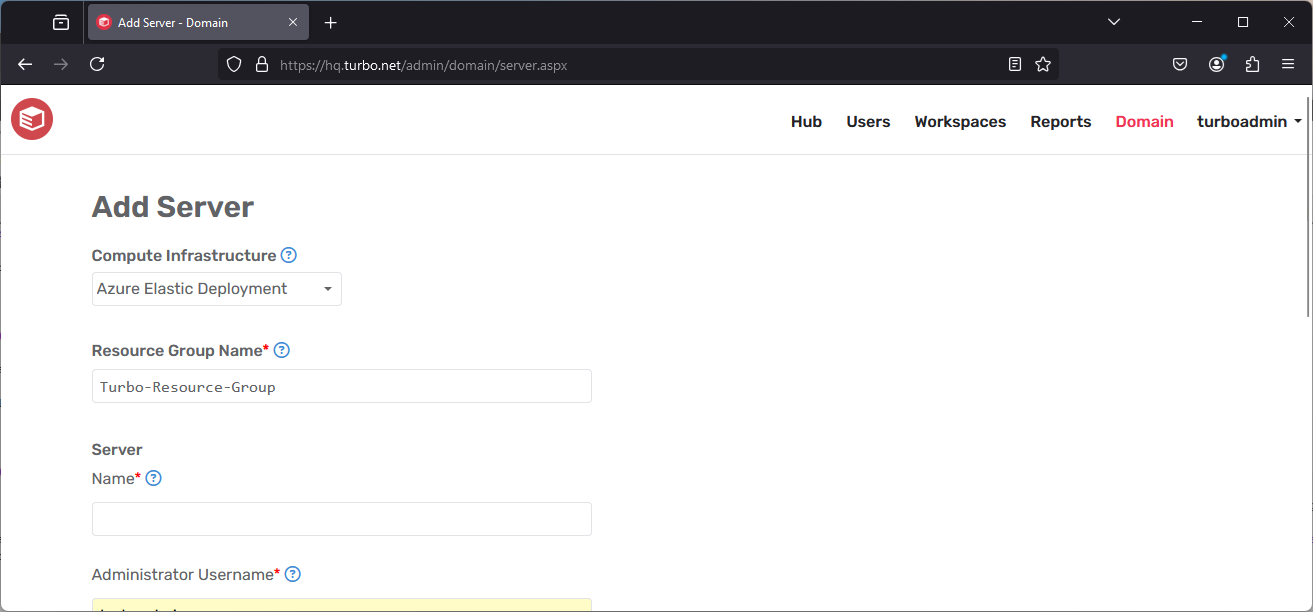
Task: Click the Add Server - Domain browser tab
Action: pyautogui.click(x=190, y=21)
